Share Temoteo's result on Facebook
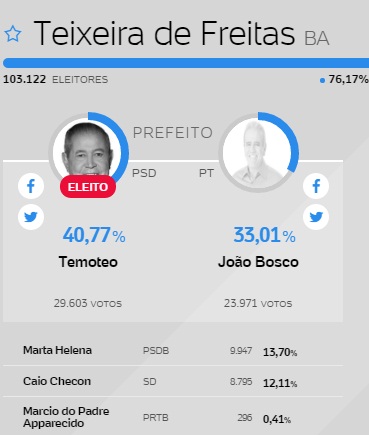The image size is (369, 435). click(x=31, y=186)
